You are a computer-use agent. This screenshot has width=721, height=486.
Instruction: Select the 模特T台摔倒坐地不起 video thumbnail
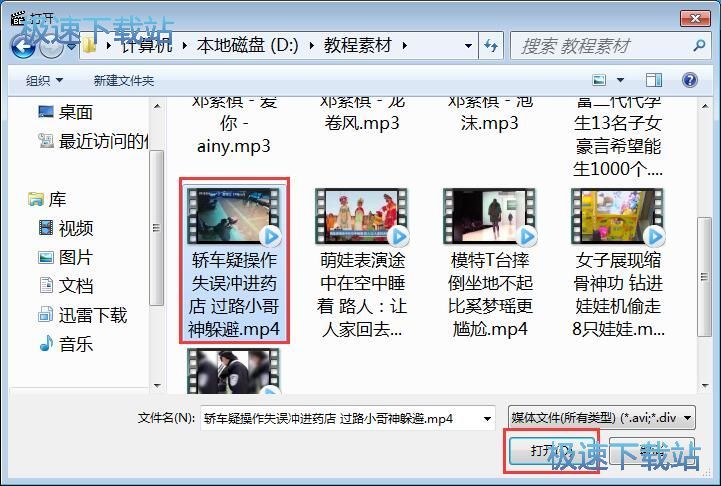point(490,216)
